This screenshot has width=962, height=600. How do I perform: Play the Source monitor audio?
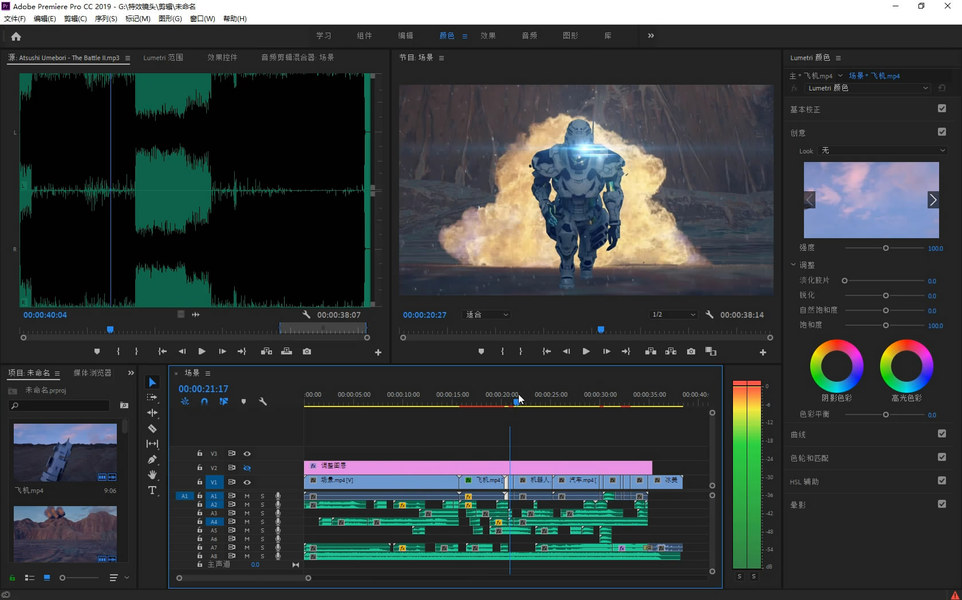[202, 352]
